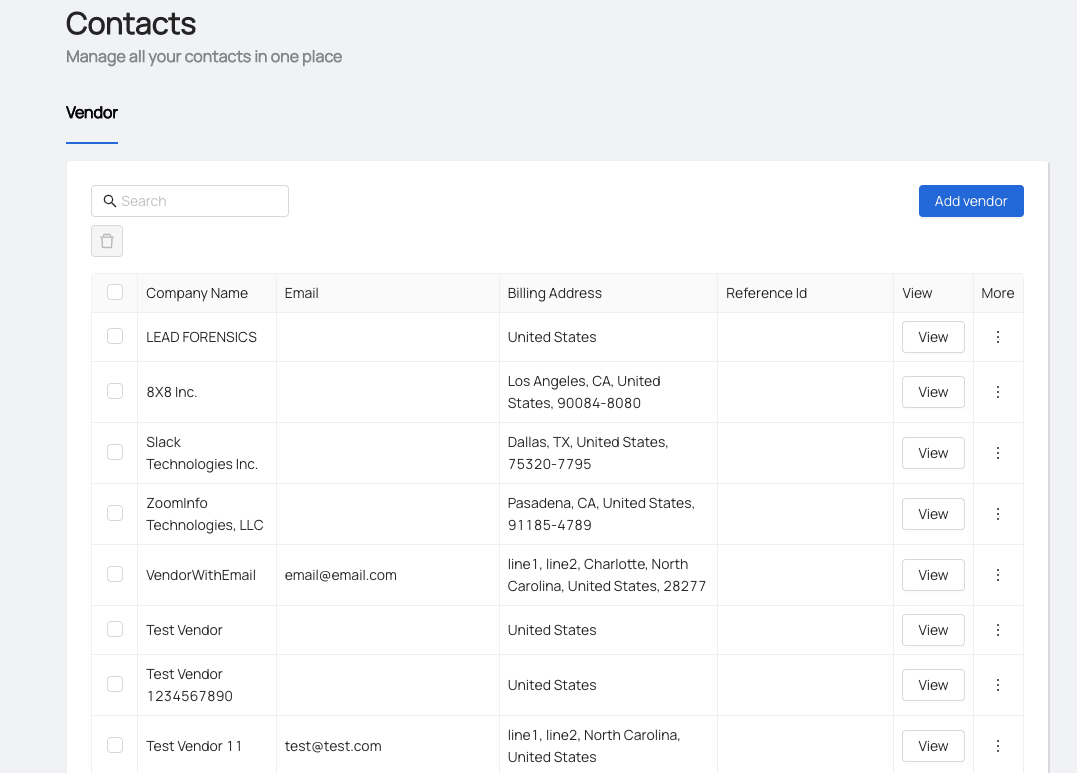Click the trash delete icon below search

[107, 241]
